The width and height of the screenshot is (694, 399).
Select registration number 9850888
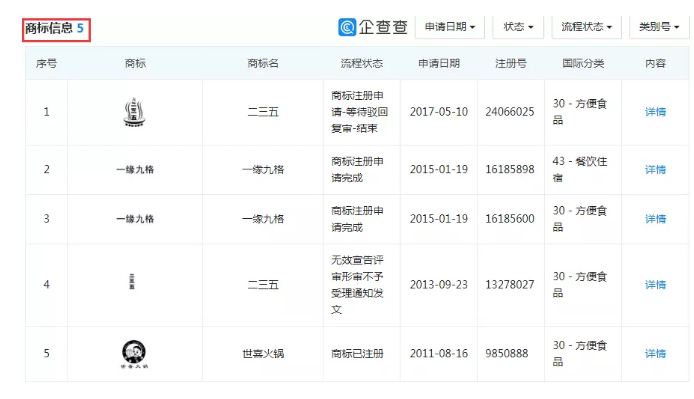[x=507, y=353]
